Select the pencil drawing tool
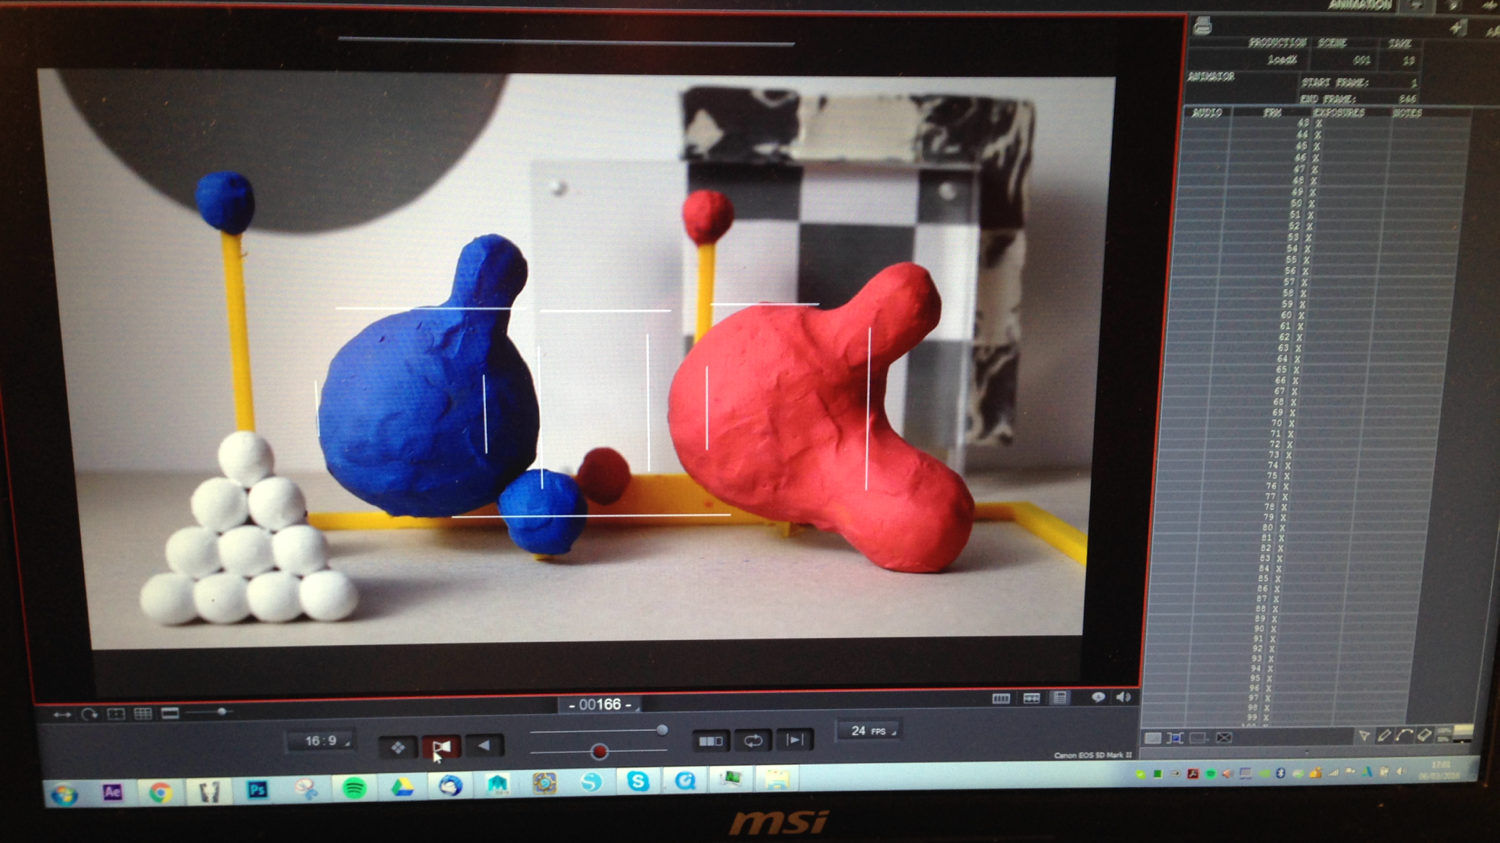 pyautogui.click(x=1384, y=735)
